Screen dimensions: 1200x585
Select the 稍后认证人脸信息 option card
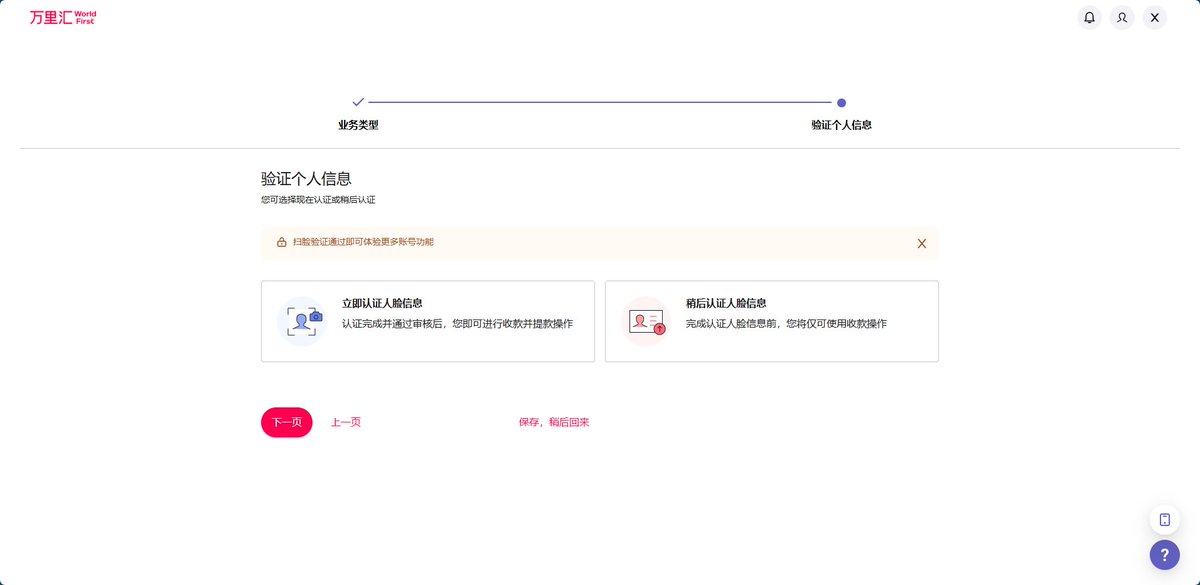tap(772, 321)
